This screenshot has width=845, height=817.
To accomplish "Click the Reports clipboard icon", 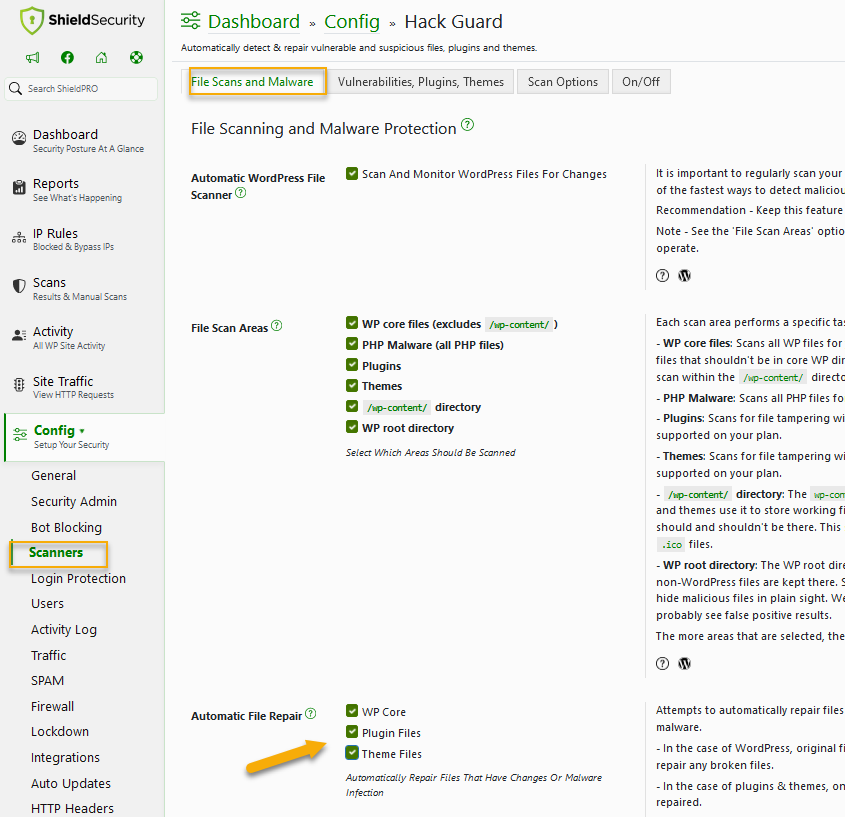I will tap(19, 188).
